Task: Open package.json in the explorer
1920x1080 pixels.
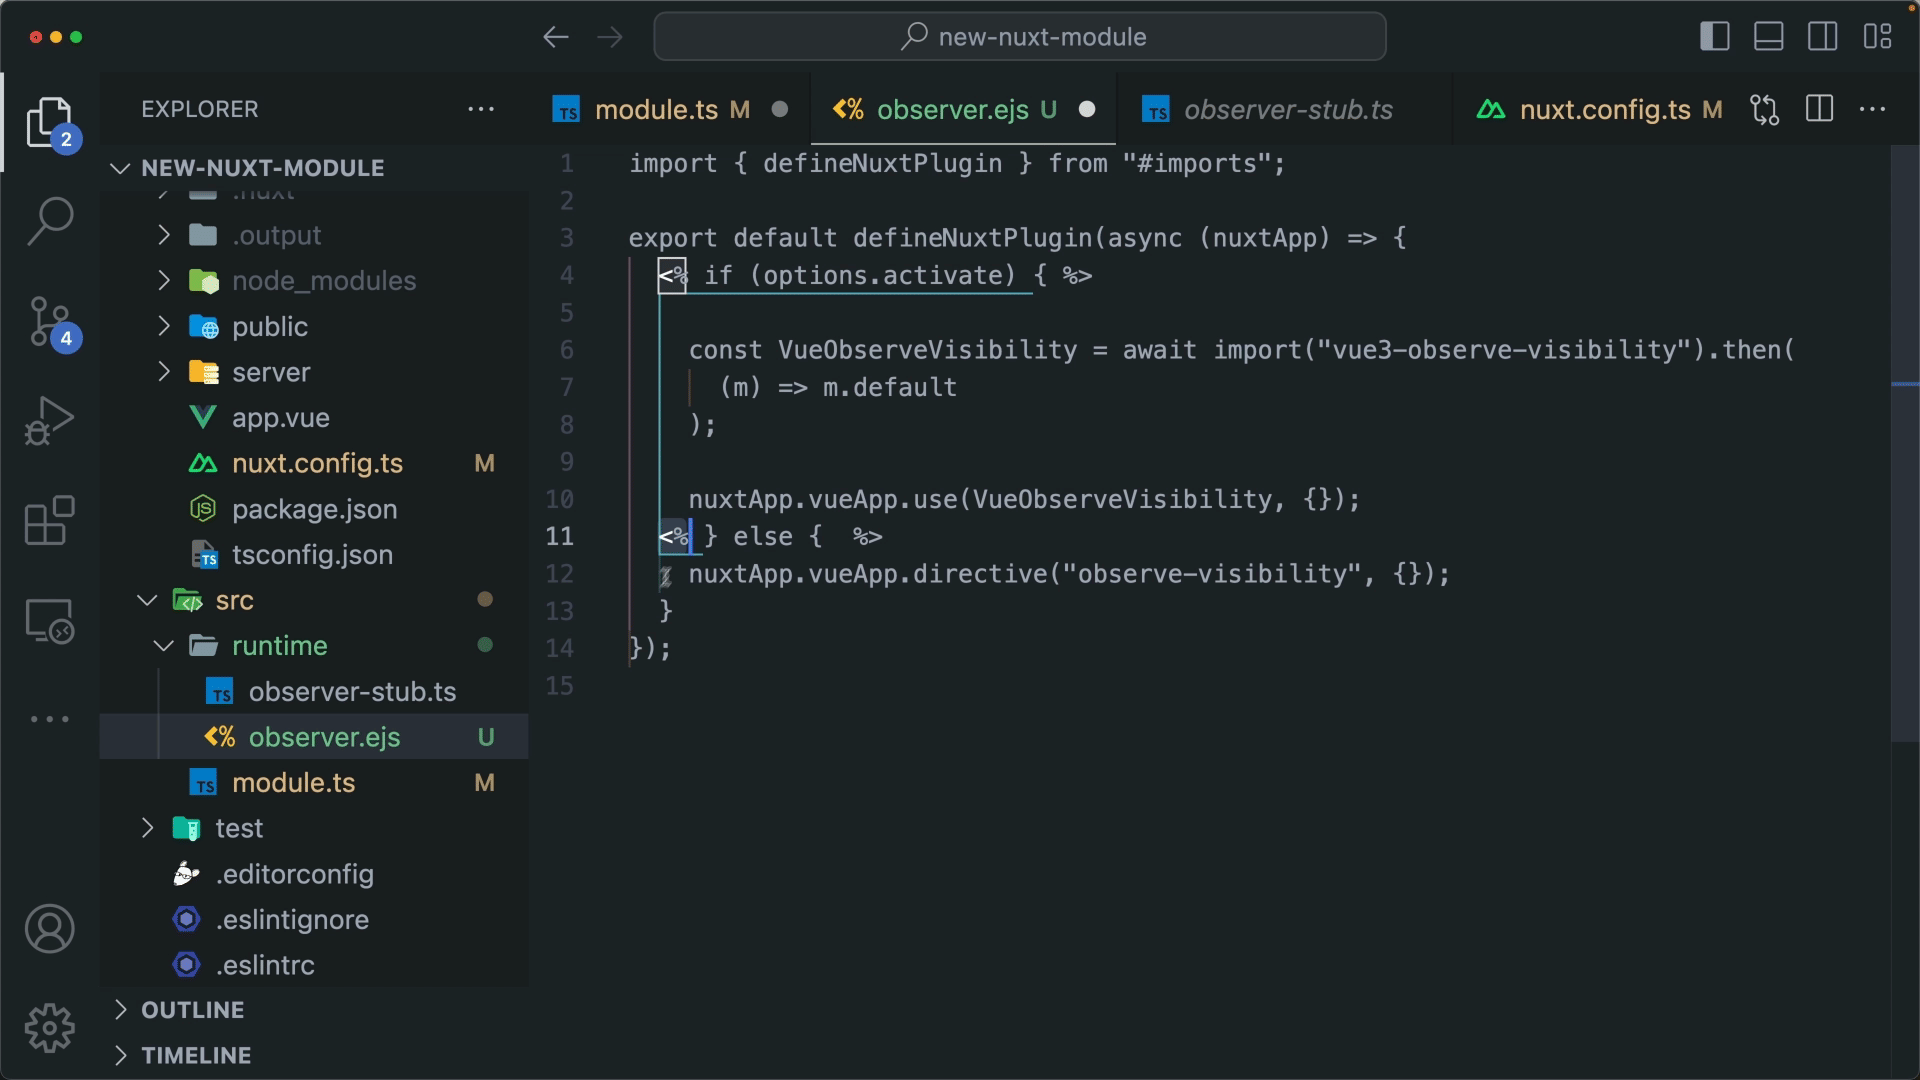Action: 315,510
